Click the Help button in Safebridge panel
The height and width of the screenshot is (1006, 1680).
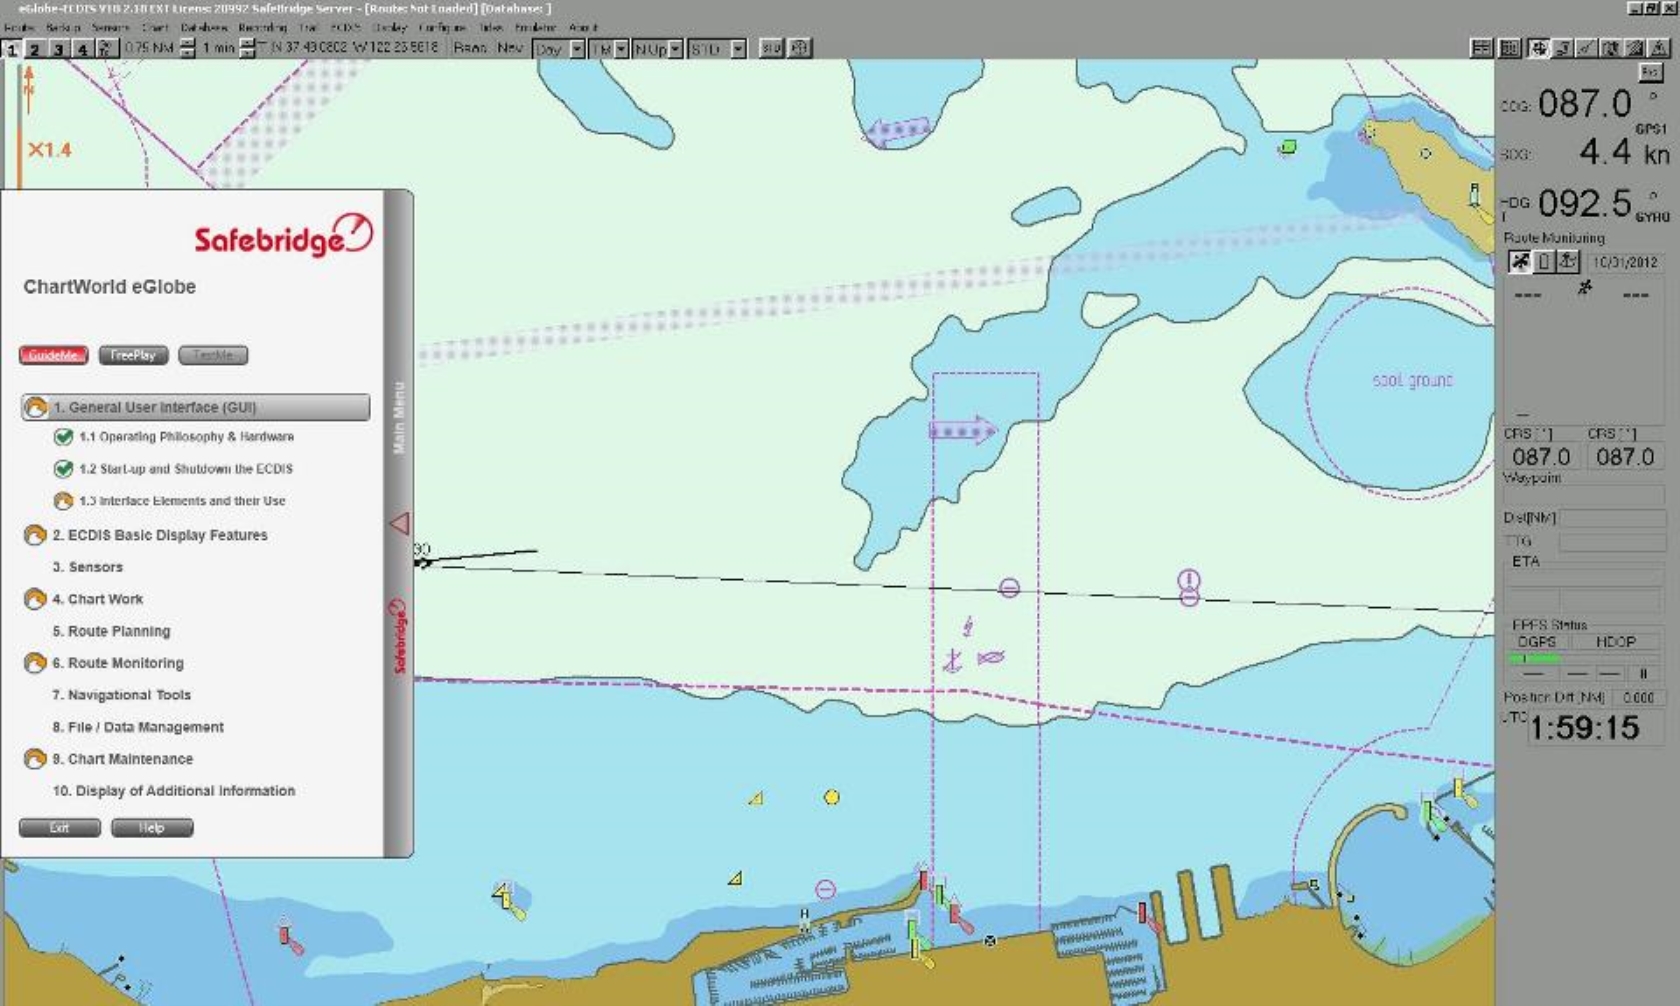pos(152,827)
